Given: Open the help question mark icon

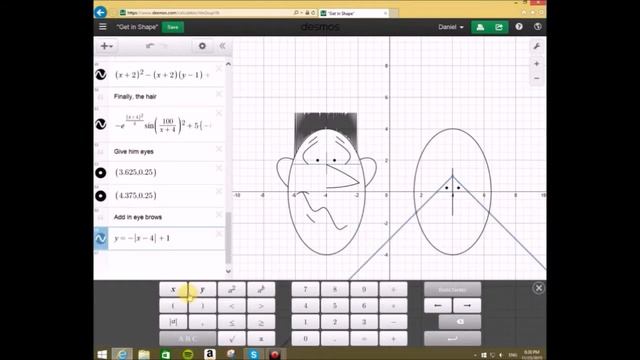Looking at the screenshot, I should click(519, 27).
